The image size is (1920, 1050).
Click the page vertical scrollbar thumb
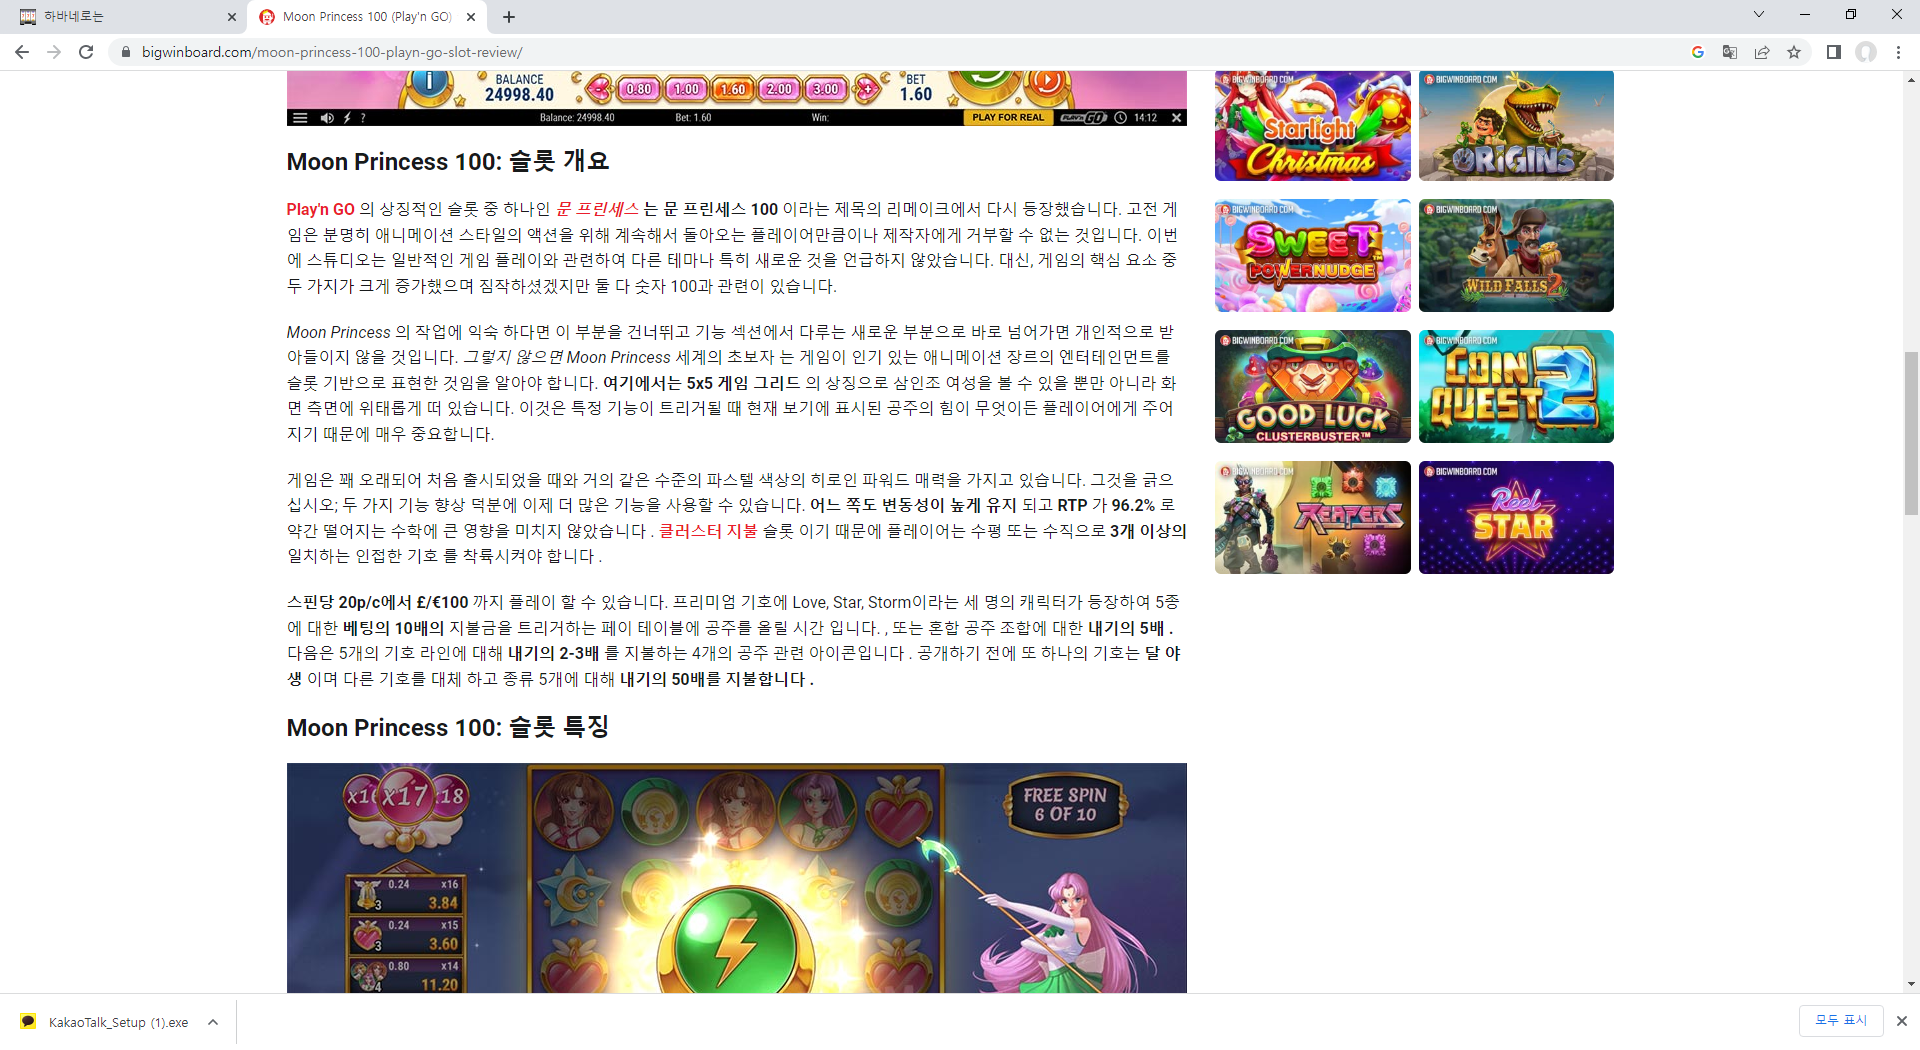(x=1911, y=433)
